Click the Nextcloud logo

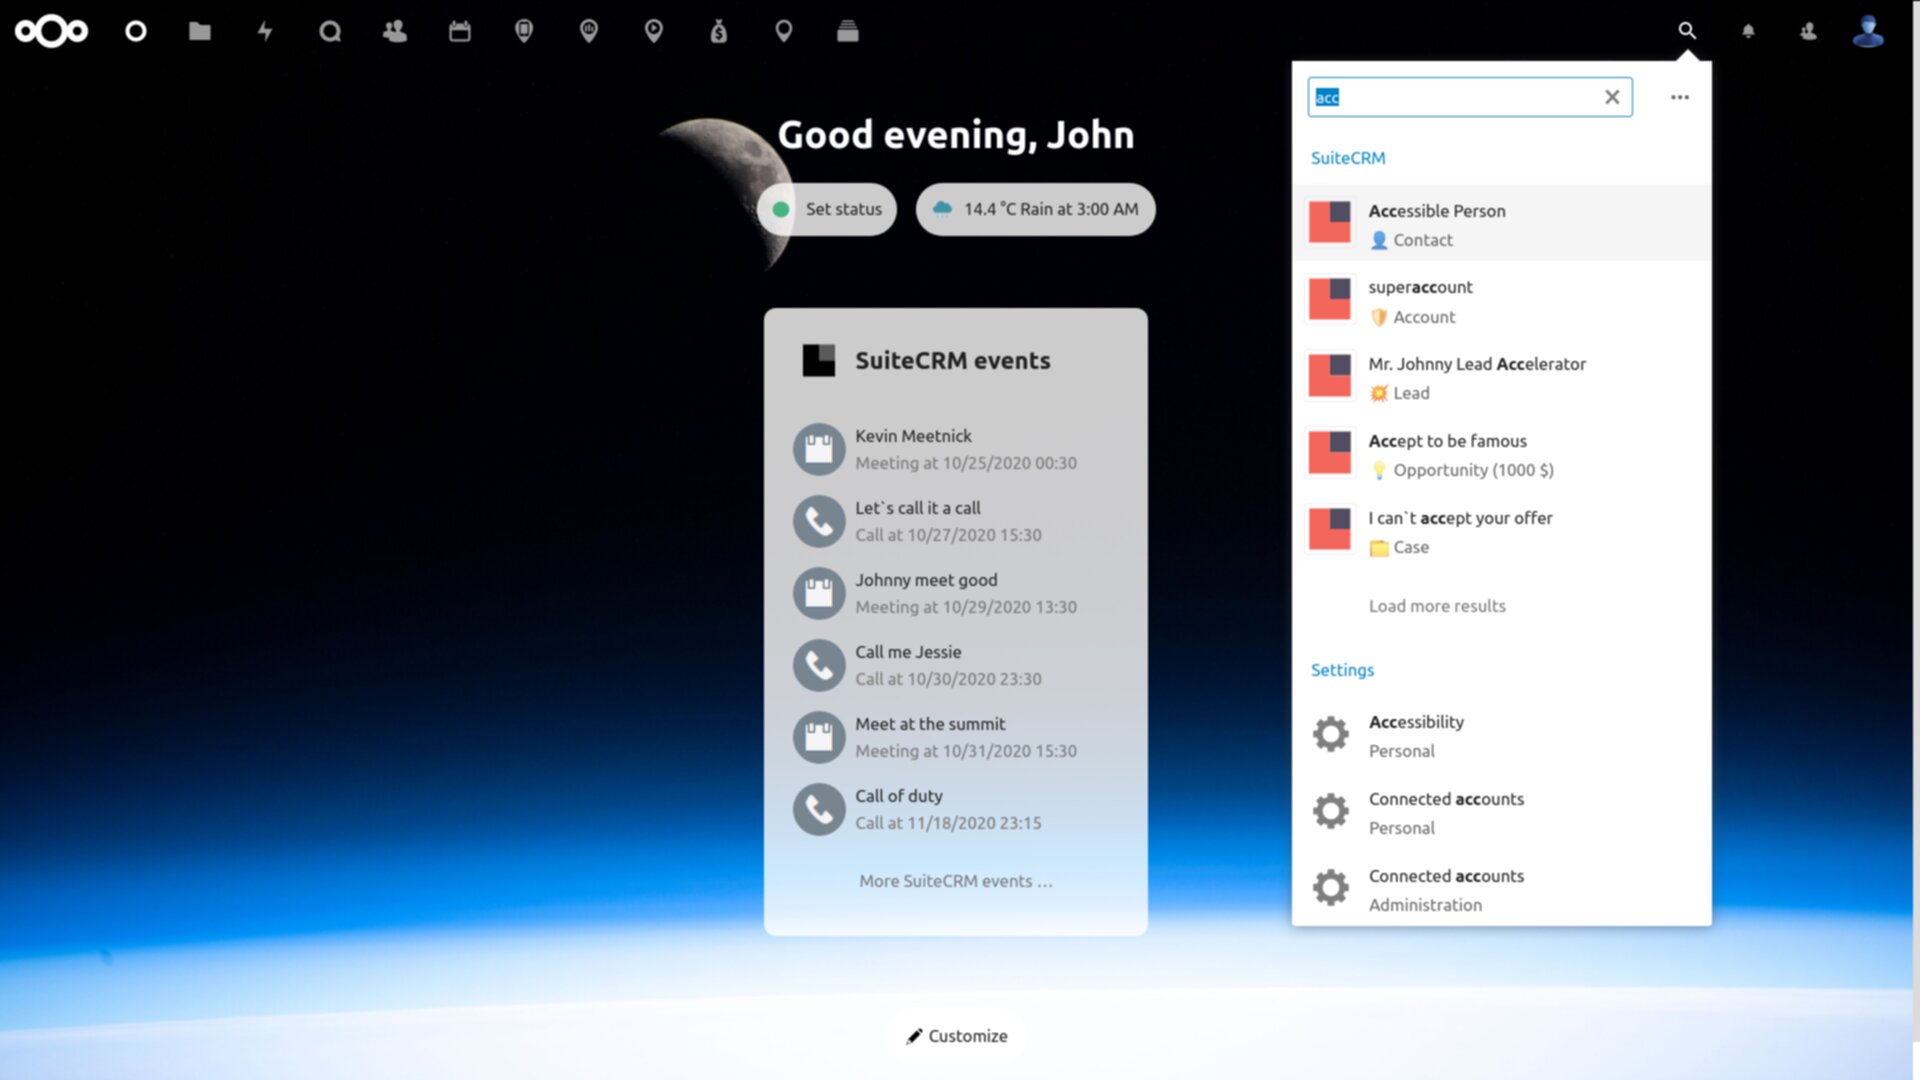click(51, 31)
